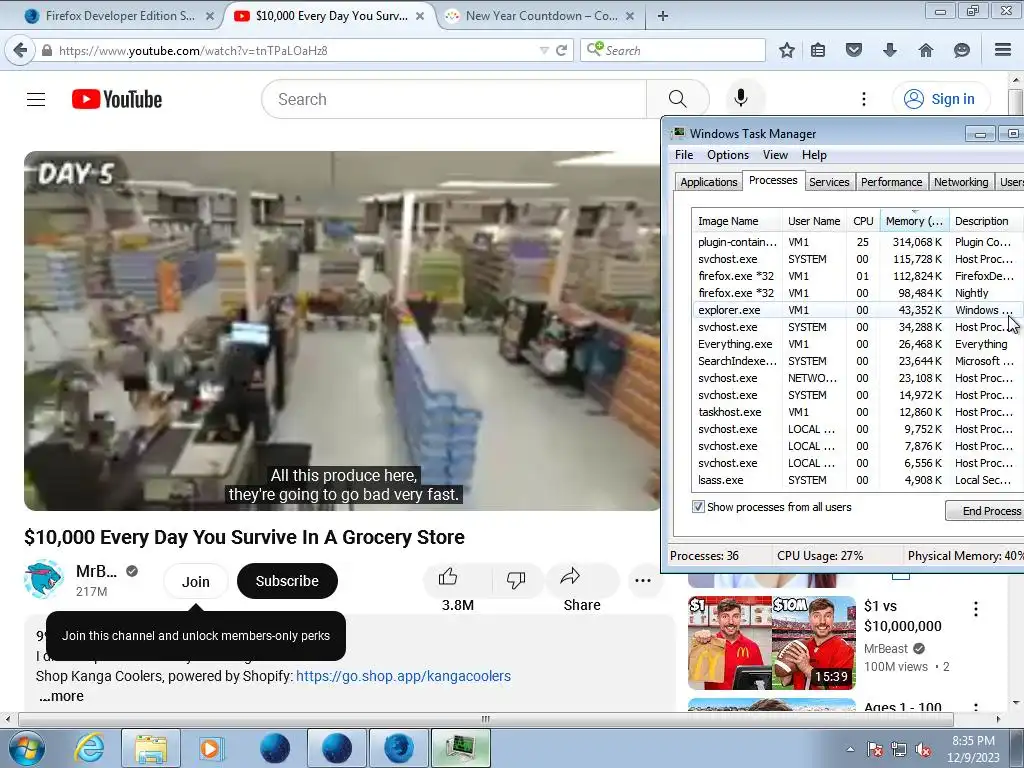Click the YouTube logo

[x=117, y=99]
